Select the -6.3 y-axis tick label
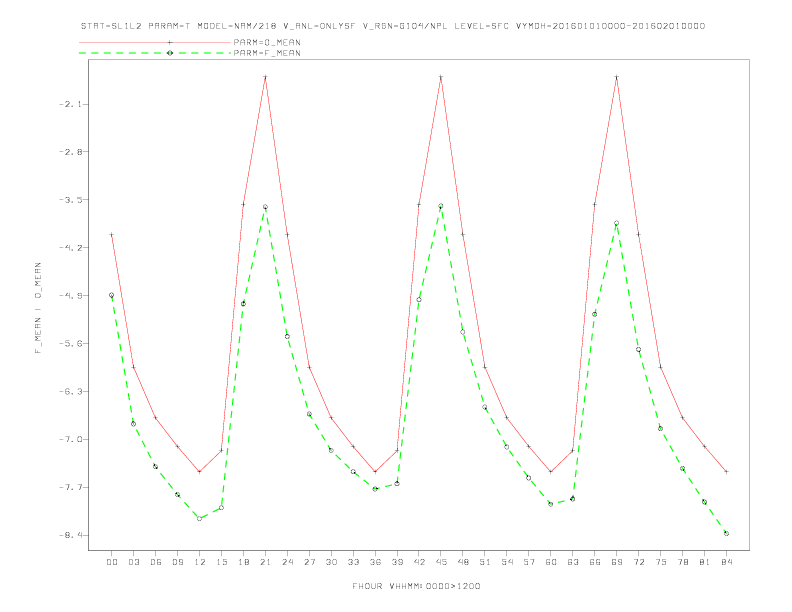Viewport: 792px width, 612px height. (x=70, y=391)
